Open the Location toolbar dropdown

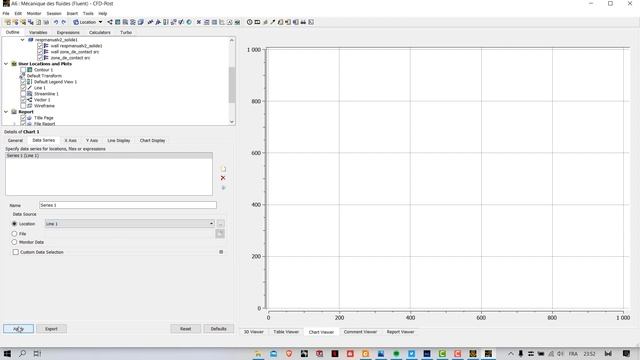coord(100,22)
